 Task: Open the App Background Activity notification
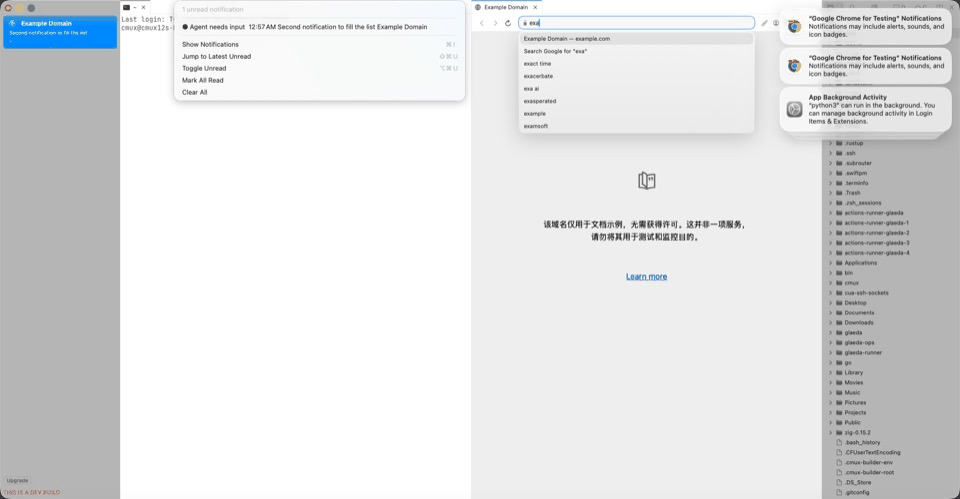(865, 109)
